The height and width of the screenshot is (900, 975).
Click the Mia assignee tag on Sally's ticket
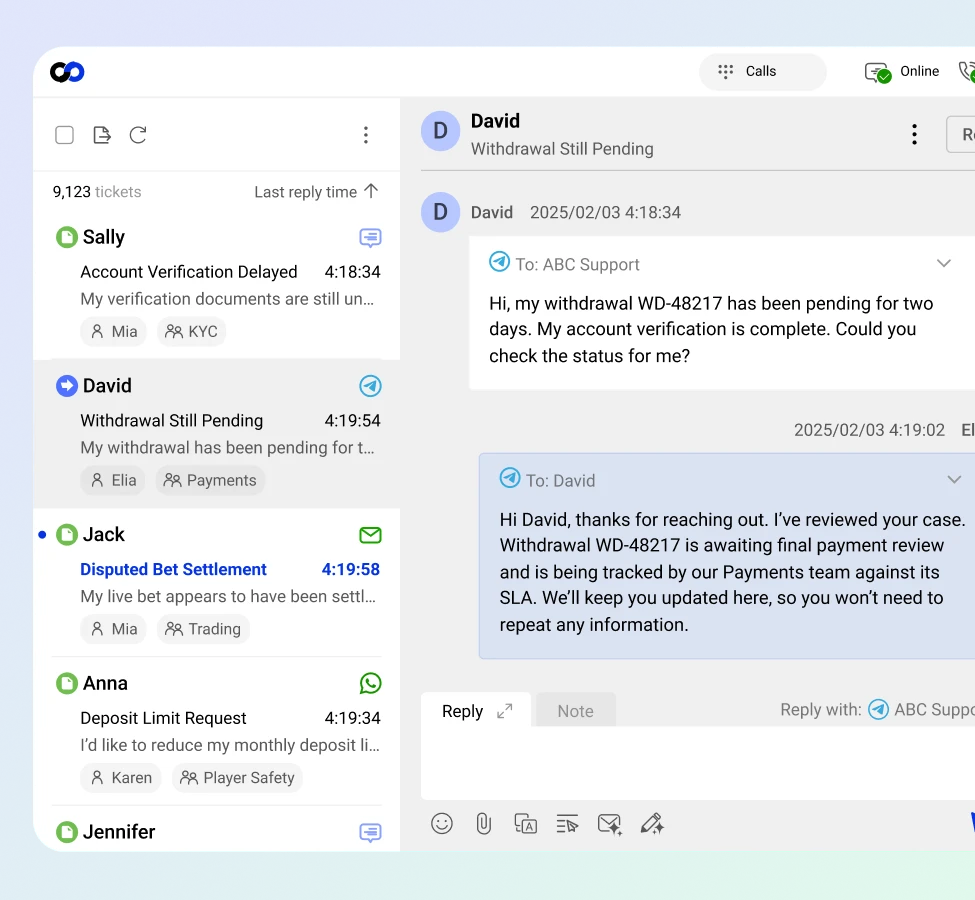pyautogui.click(x=114, y=332)
